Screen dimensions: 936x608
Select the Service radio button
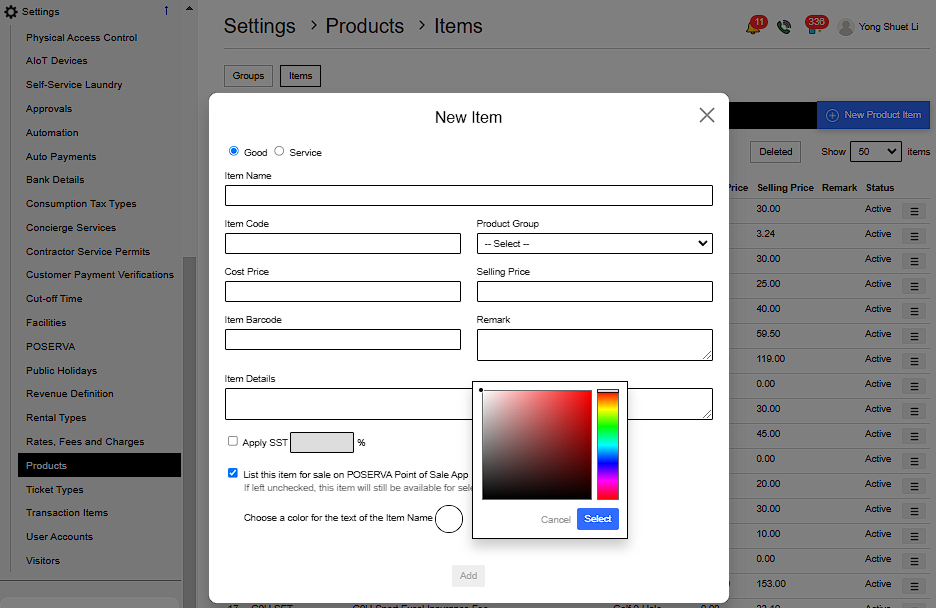point(279,151)
